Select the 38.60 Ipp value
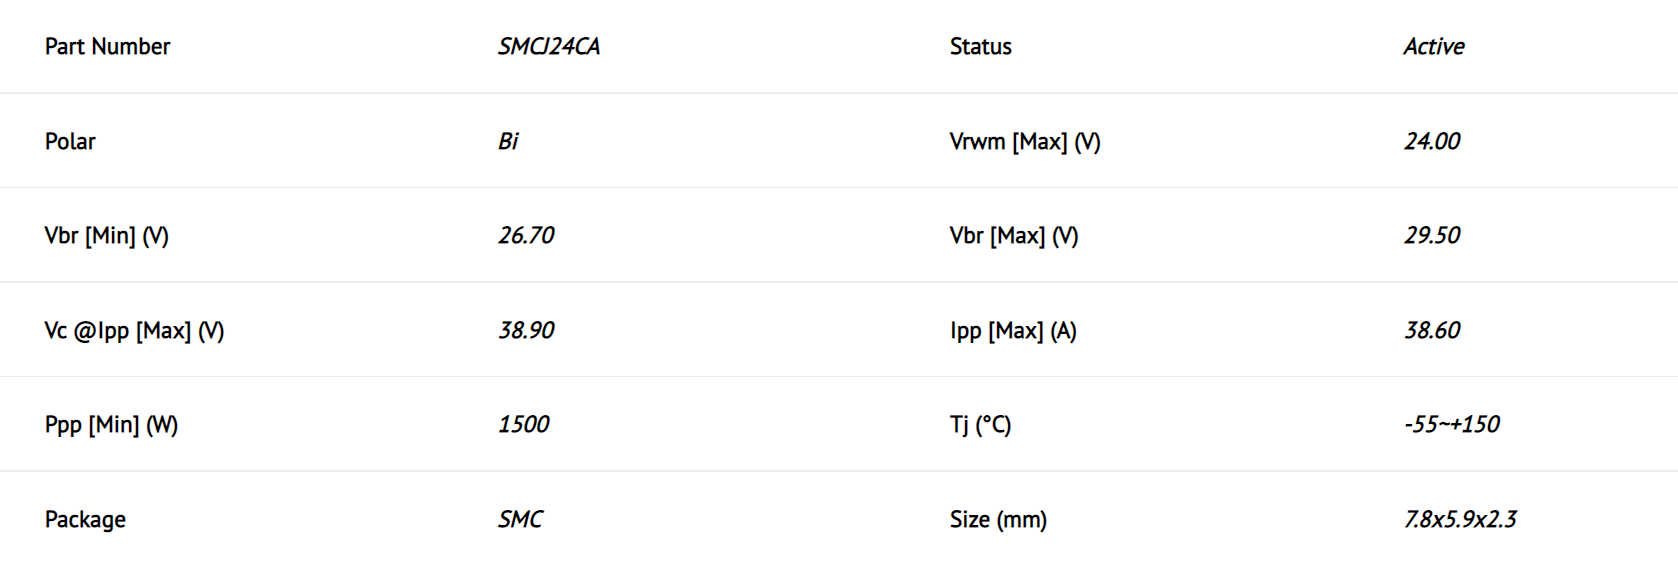The image size is (1678, 562). pyautogui.click(x=1432, y=330)
